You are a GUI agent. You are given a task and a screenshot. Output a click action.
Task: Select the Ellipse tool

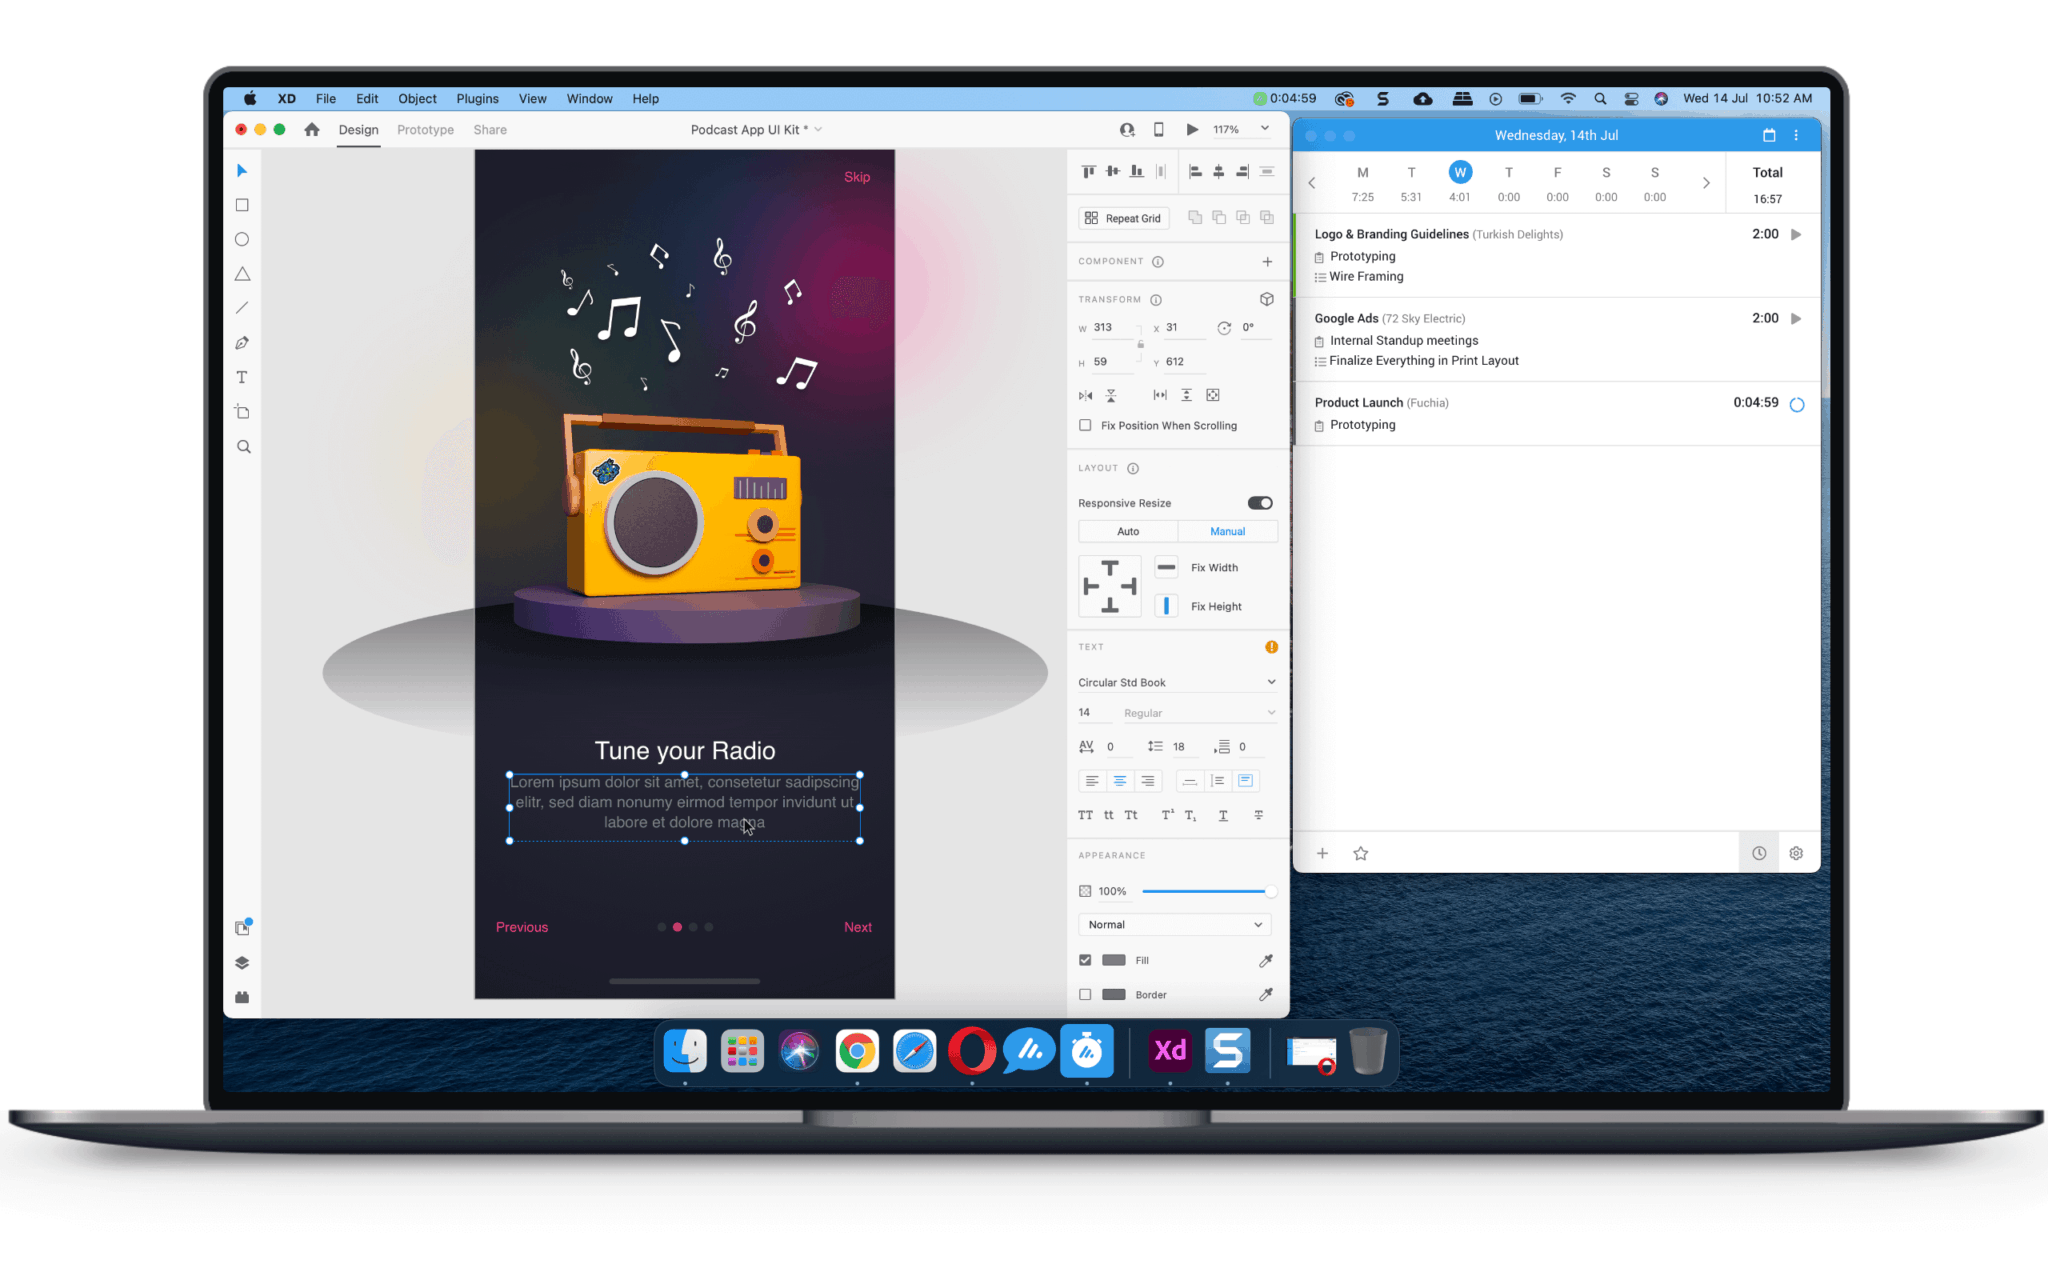point(241,239)
